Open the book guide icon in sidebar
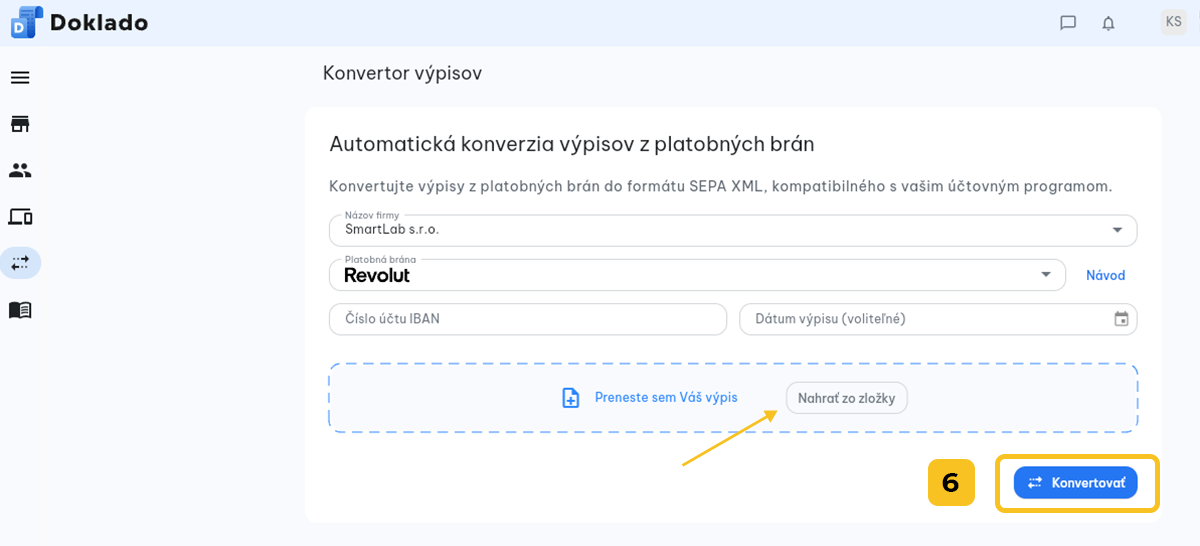Screen dimensions: 1200x546 point(20,310)
